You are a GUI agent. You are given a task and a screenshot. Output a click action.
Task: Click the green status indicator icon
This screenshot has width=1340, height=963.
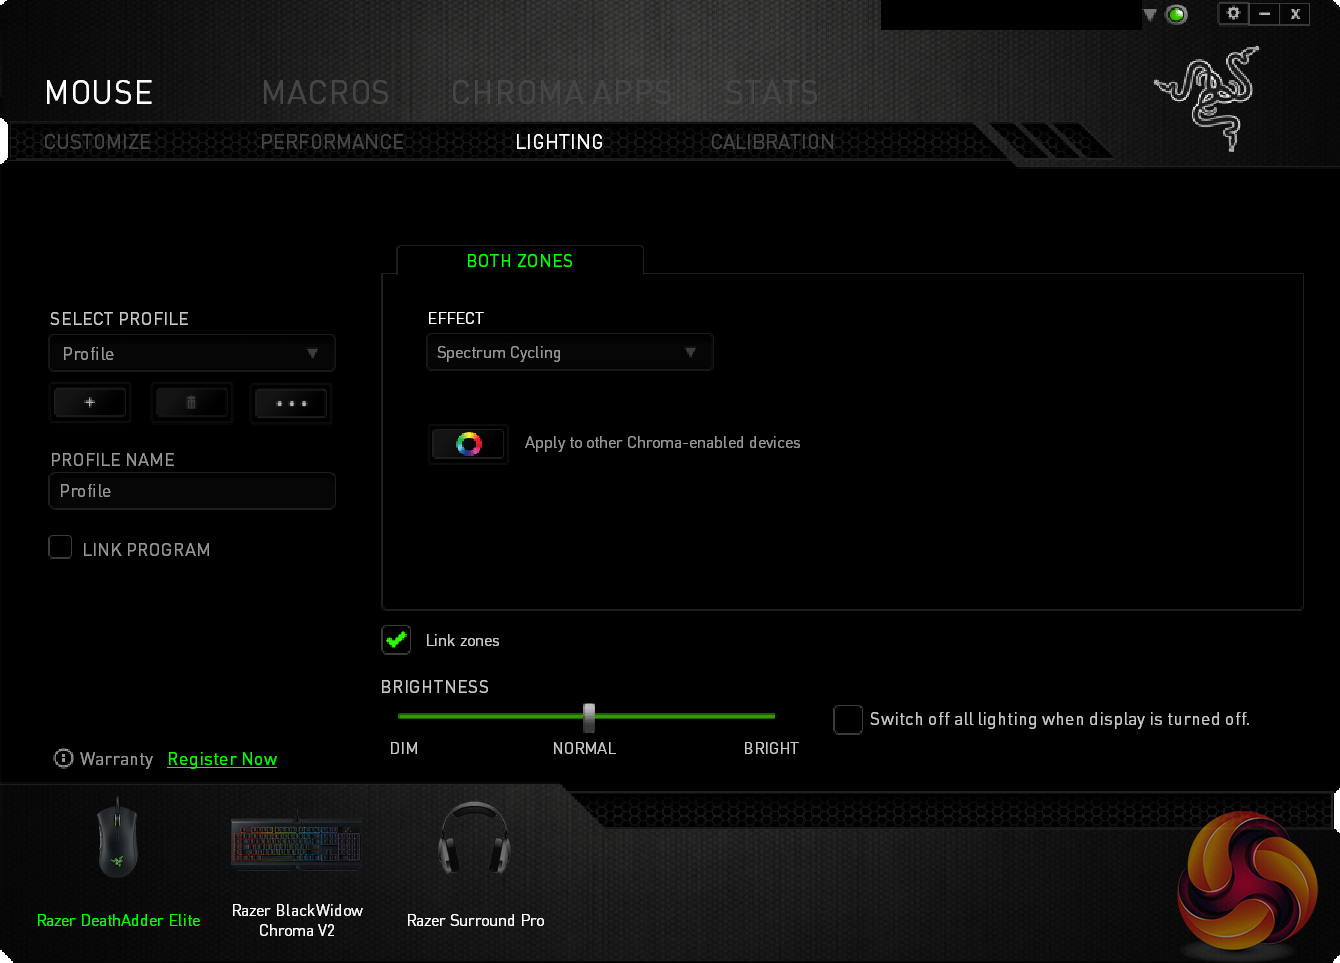point(1177,14)
